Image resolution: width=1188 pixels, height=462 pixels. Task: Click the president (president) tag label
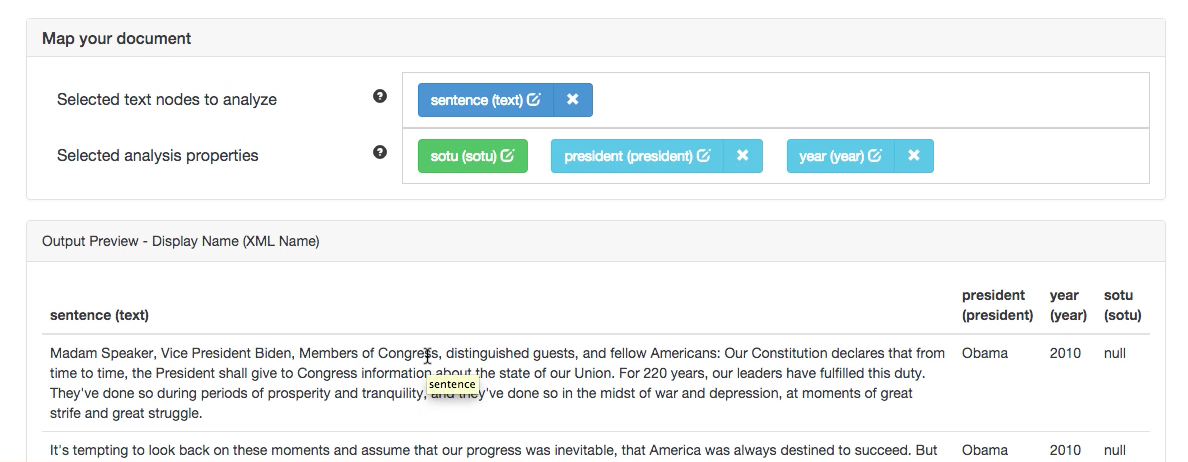point(628,156)
